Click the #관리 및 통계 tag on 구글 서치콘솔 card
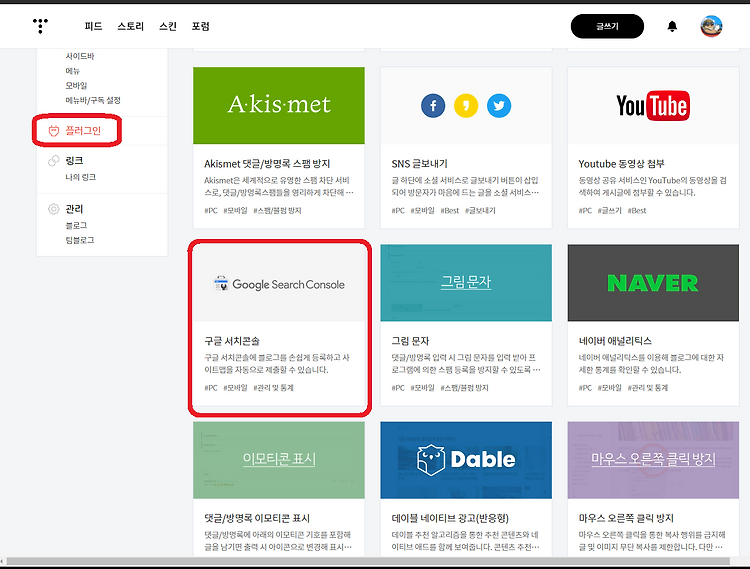Image resolution: width=750 pixels, height=569 pixels. [x=273, y=388]
